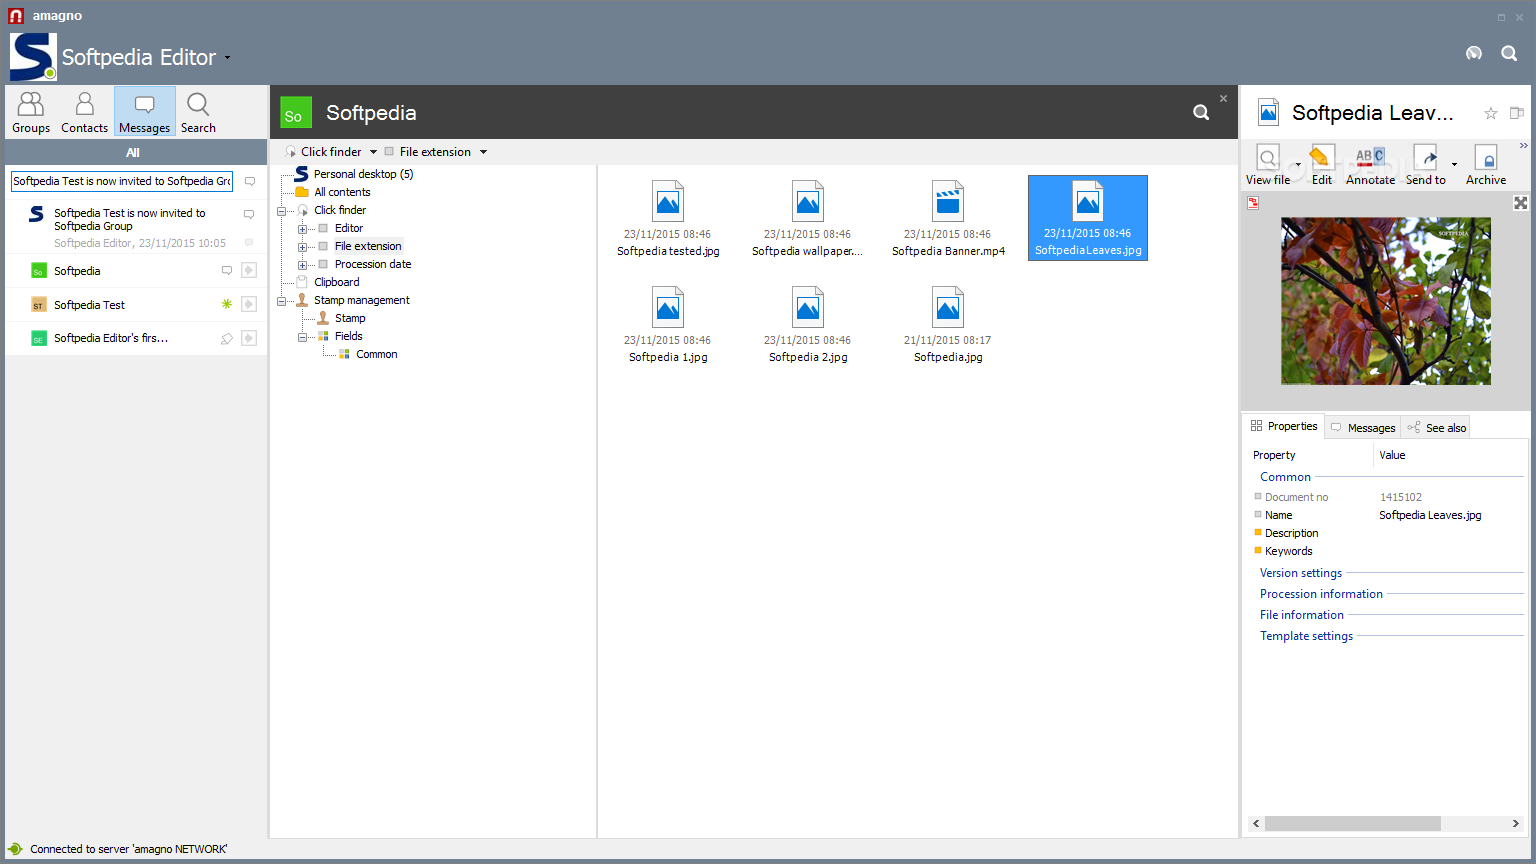Toggle File extension checkbox in filter toolbar
The width and height of the screenshot is (1536, 864).
[x=389, y=152]
